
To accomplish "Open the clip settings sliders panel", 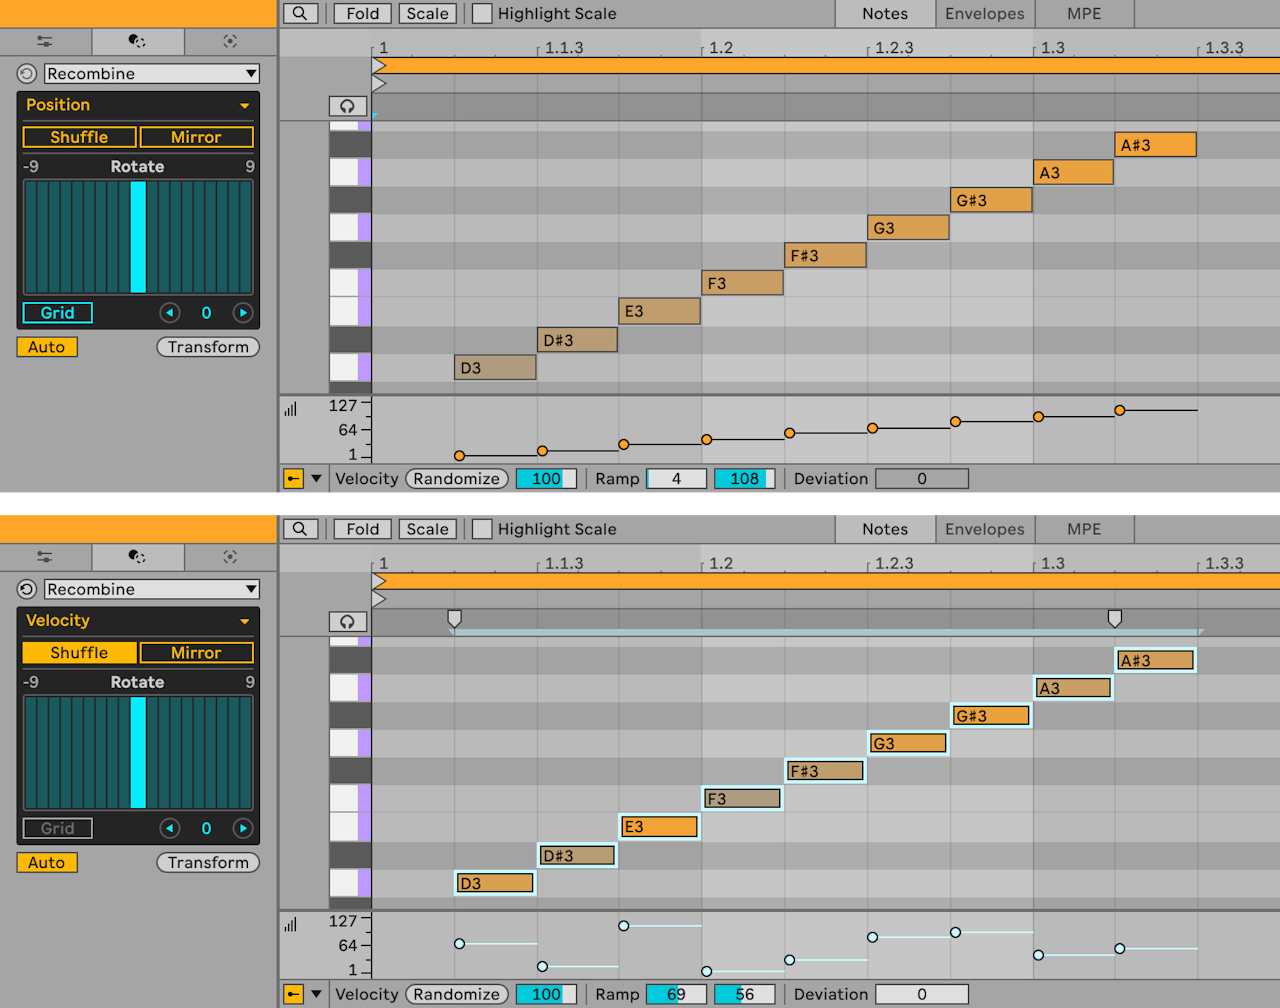I will (44, 41).
